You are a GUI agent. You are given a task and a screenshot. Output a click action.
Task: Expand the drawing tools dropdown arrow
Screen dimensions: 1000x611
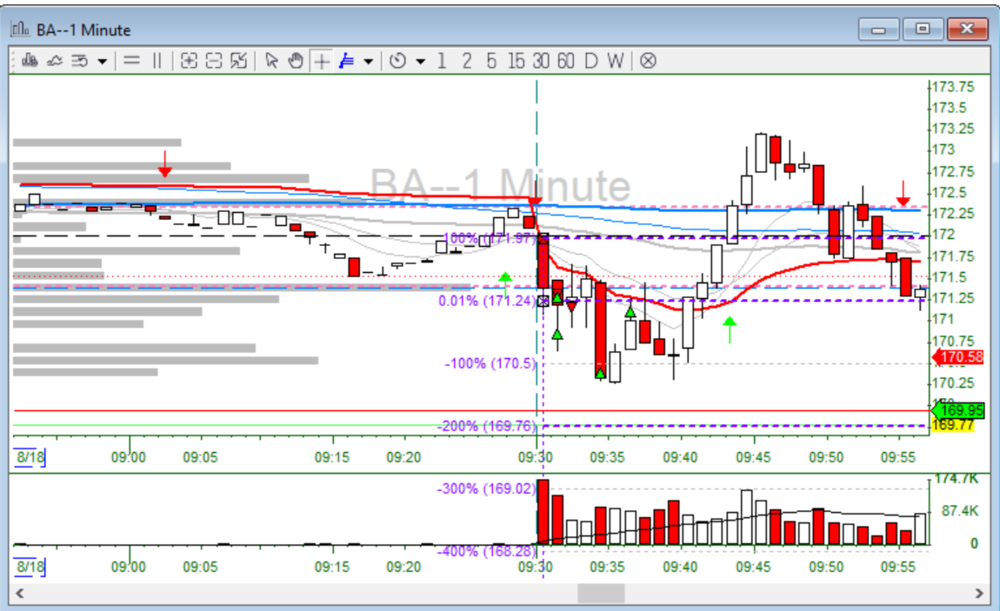click(x=368, y=62)
